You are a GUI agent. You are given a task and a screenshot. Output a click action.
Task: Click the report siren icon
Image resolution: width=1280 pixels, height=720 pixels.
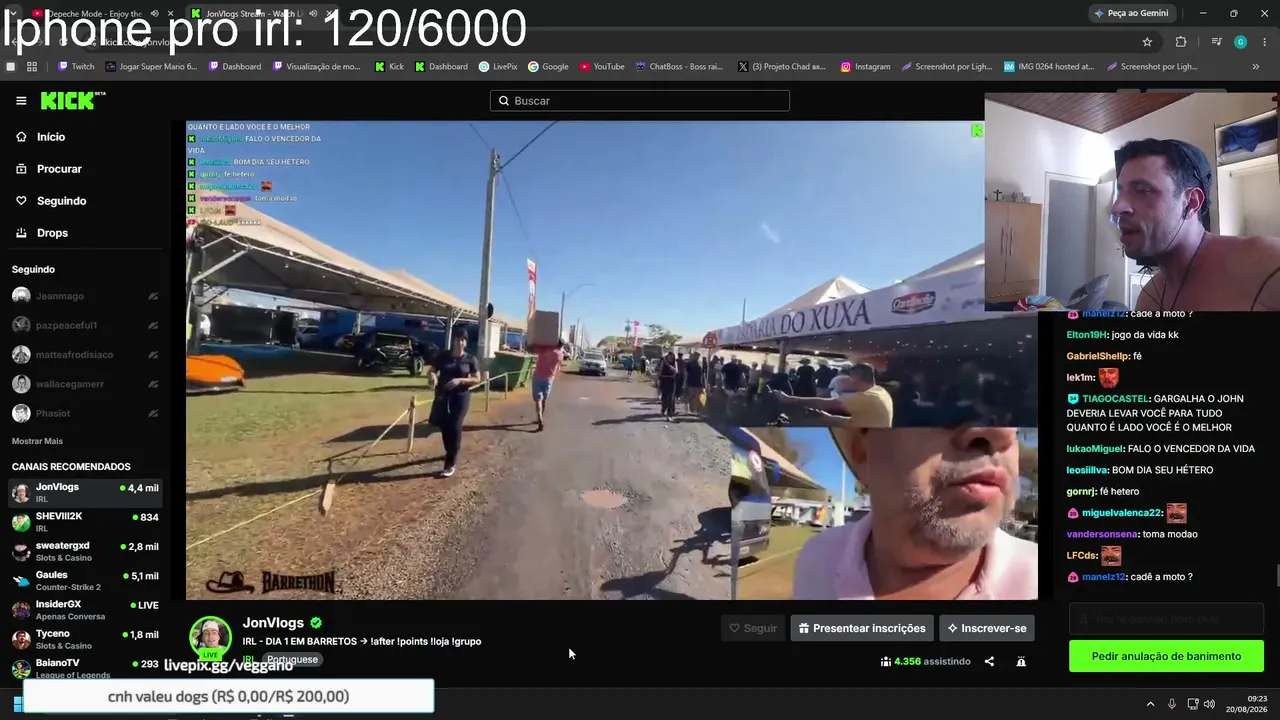coord(1021,661)
